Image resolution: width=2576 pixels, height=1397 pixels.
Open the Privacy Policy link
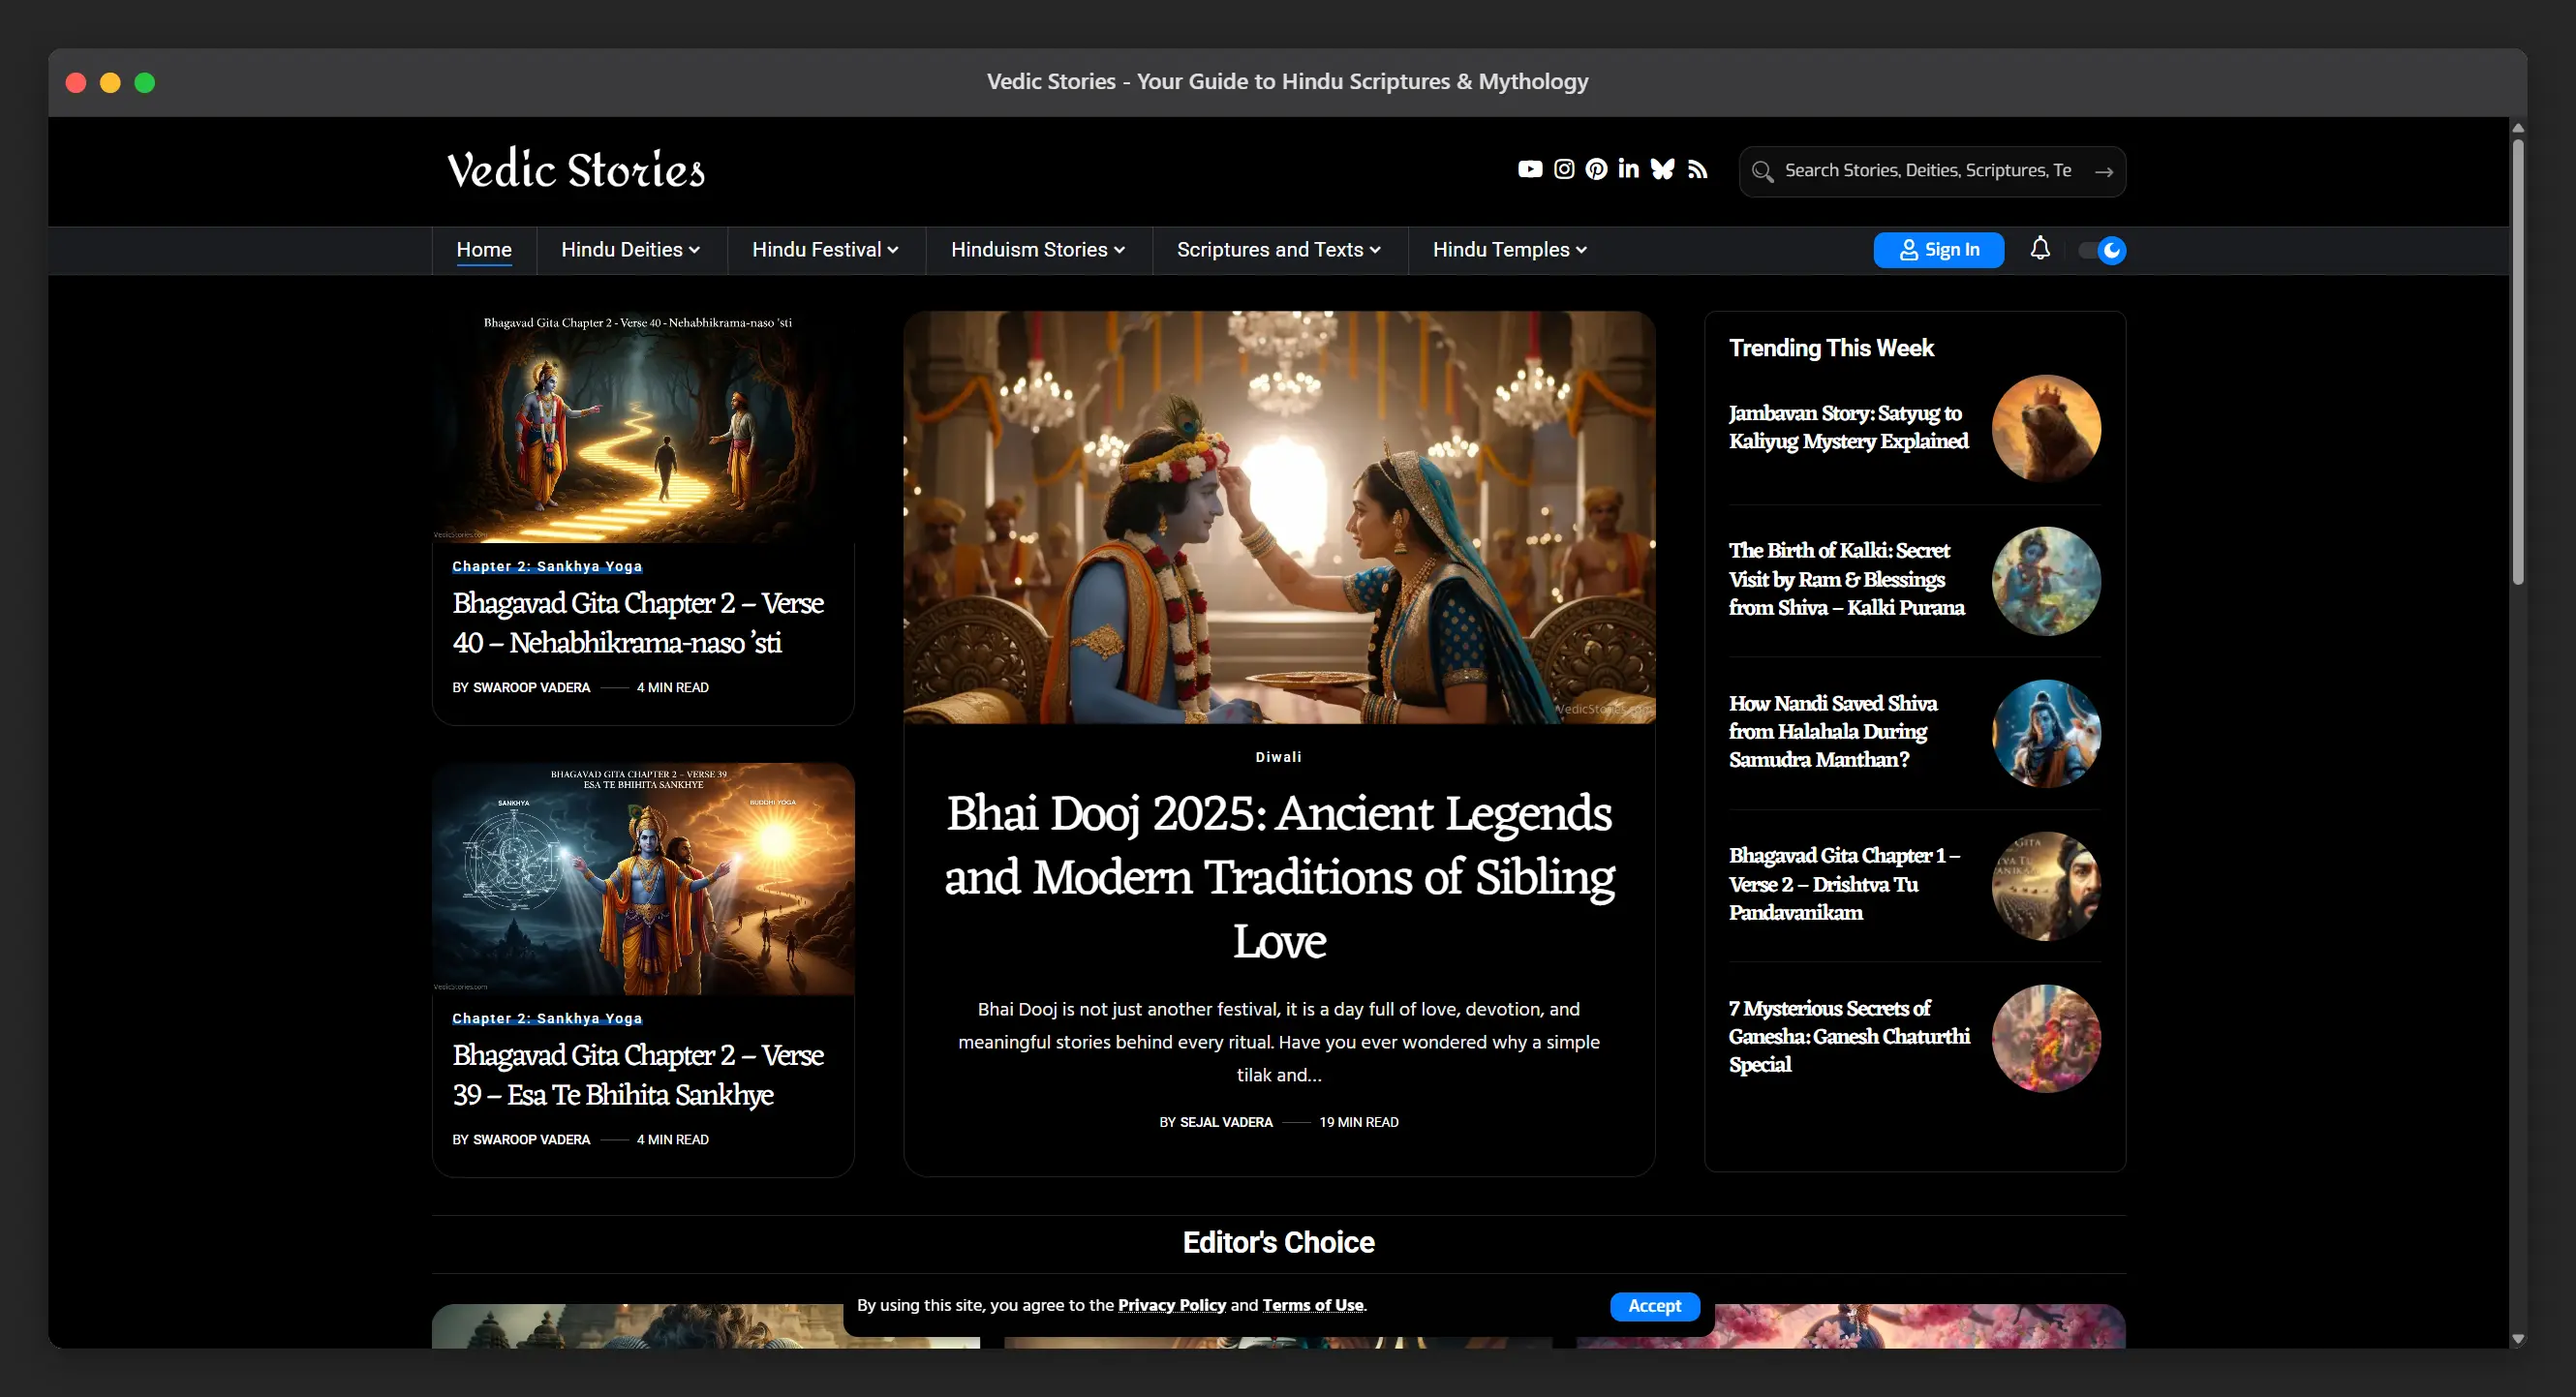(x=1171, y=1305)
